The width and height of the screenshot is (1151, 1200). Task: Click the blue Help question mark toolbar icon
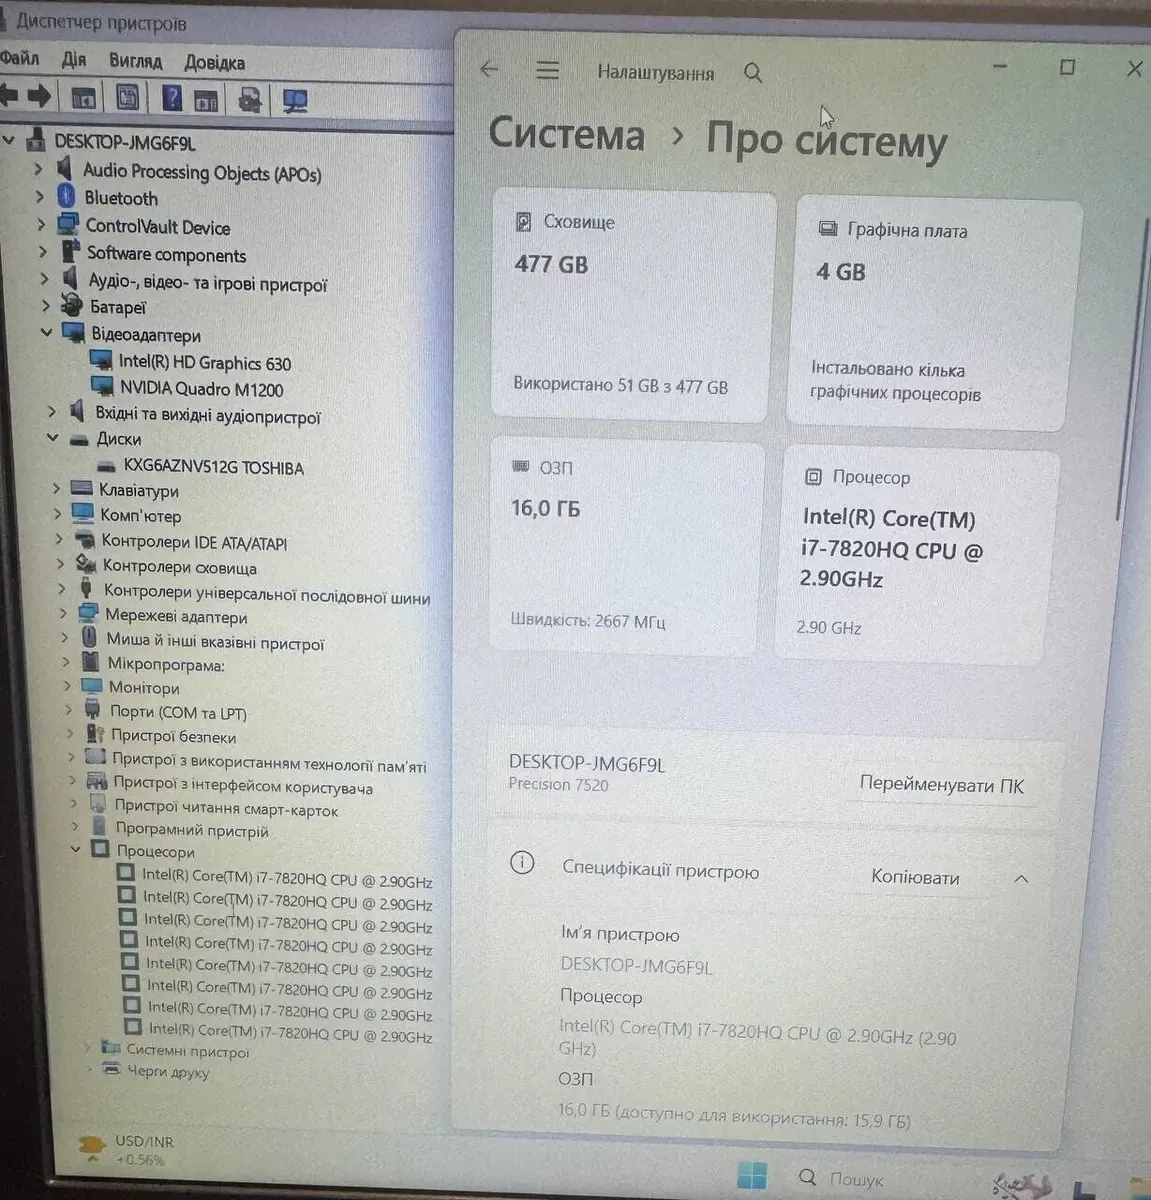[x=172, y=98]
